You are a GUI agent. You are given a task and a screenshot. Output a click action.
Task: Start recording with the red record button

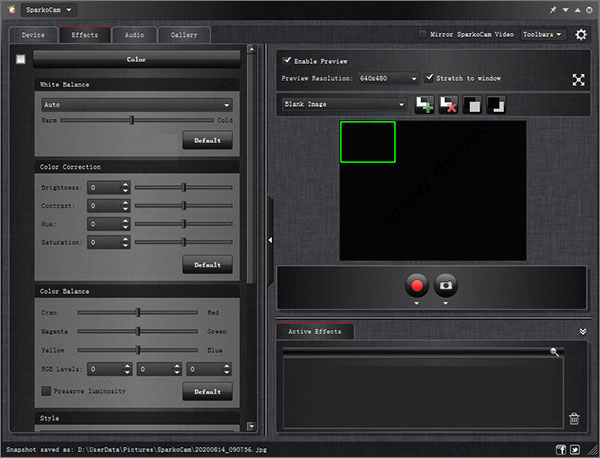pyautogui.click(x=417, y=285)
